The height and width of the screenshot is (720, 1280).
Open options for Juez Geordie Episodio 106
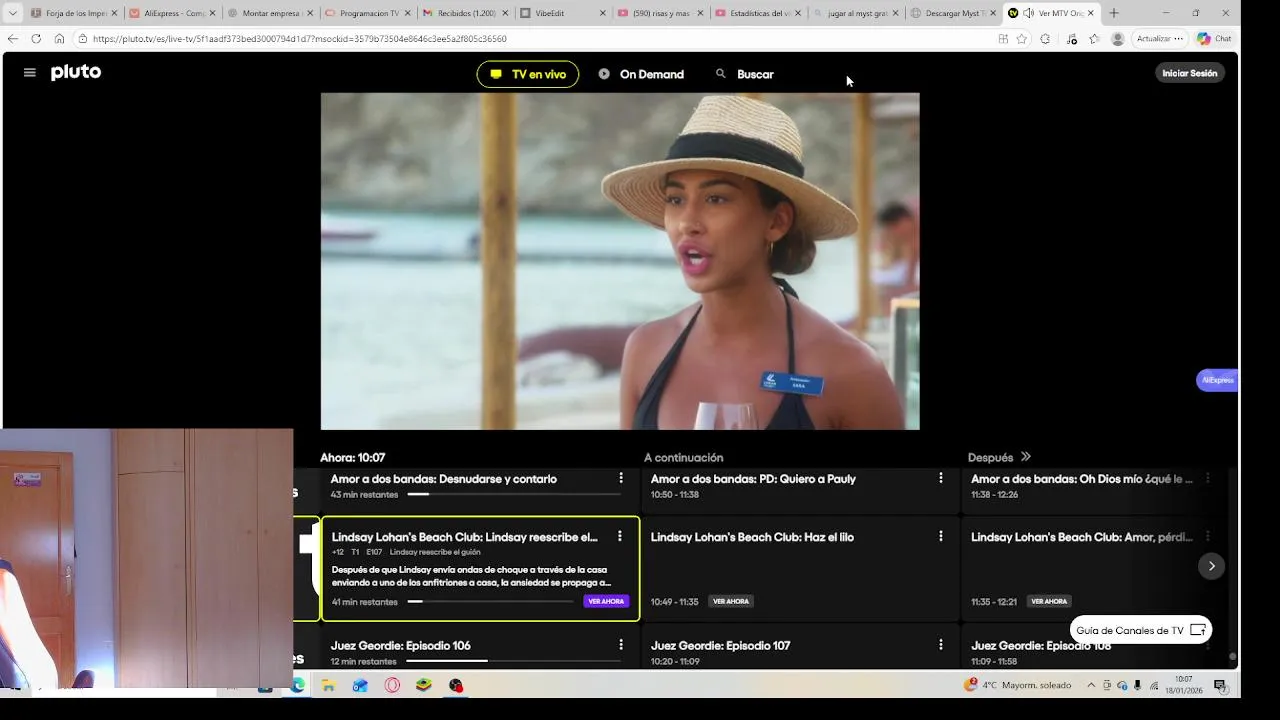(621, 645)
